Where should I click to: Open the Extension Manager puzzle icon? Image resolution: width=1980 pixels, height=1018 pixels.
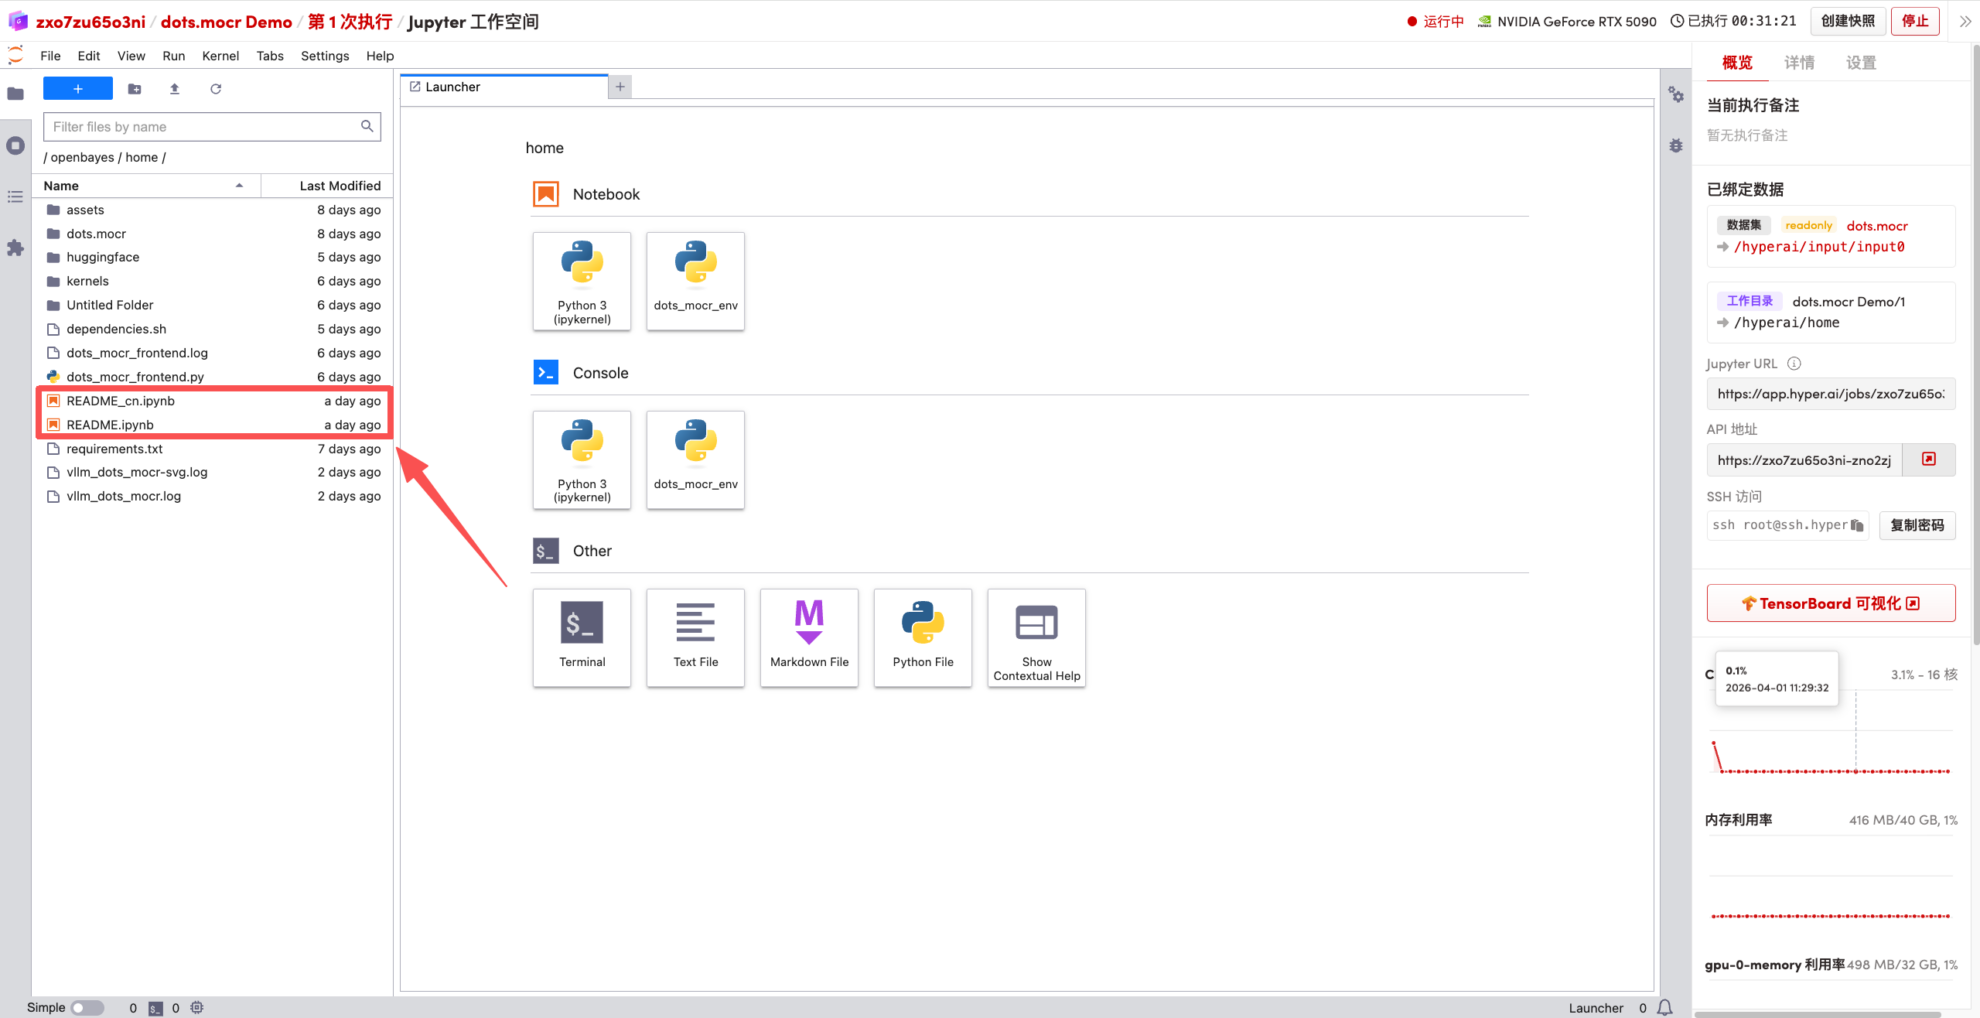(15, 248)
